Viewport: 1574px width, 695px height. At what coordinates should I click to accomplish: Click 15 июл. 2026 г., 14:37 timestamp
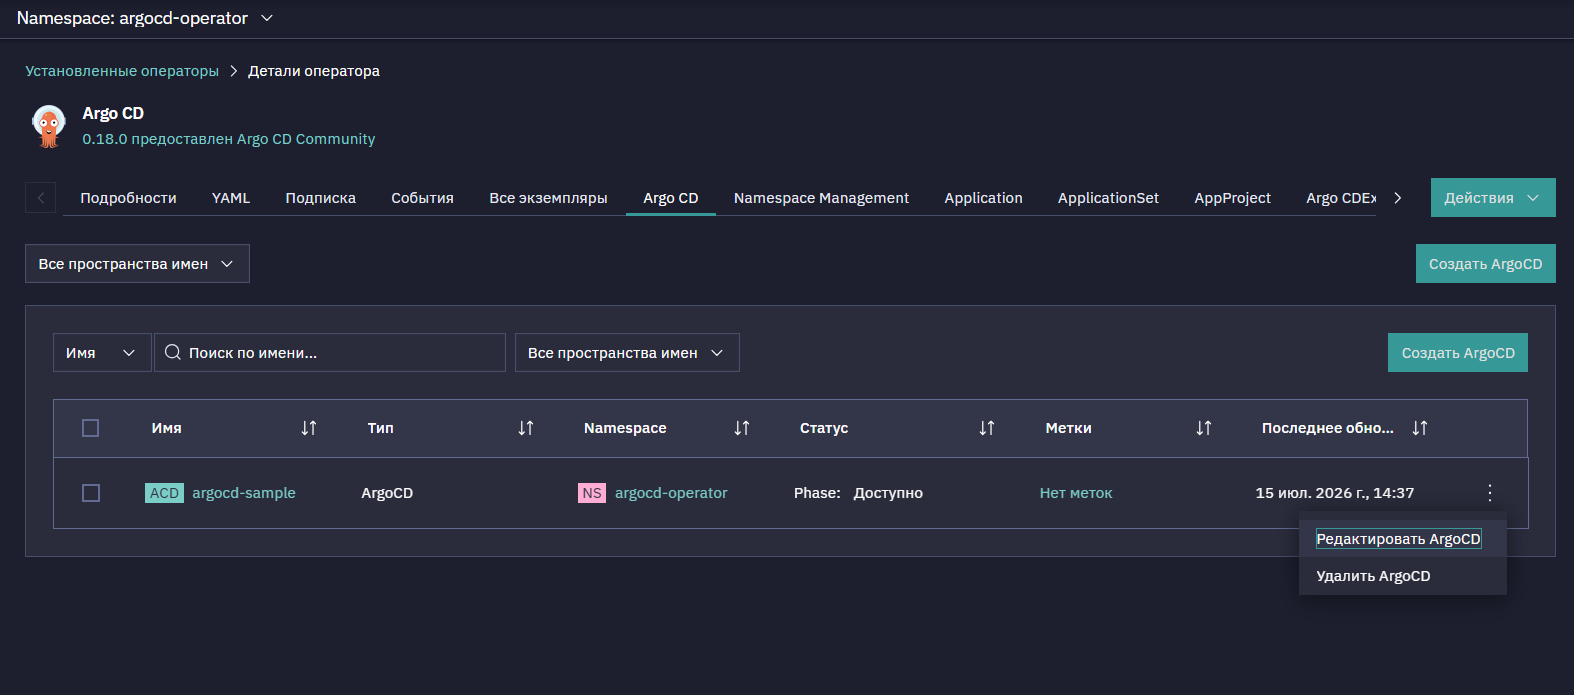[1335, 493]
